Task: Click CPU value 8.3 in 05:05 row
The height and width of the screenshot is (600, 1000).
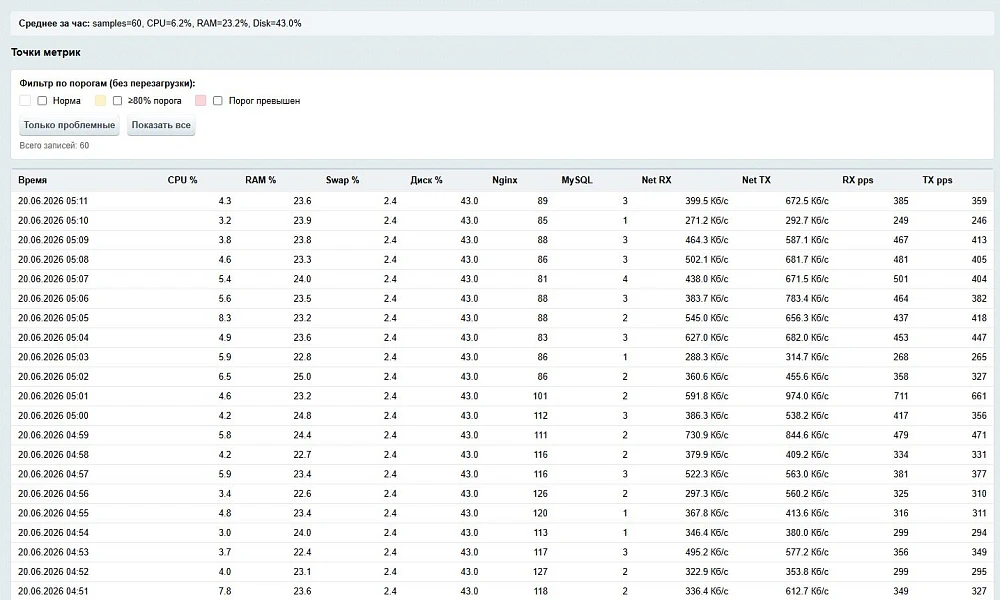Action: point(224,318)
